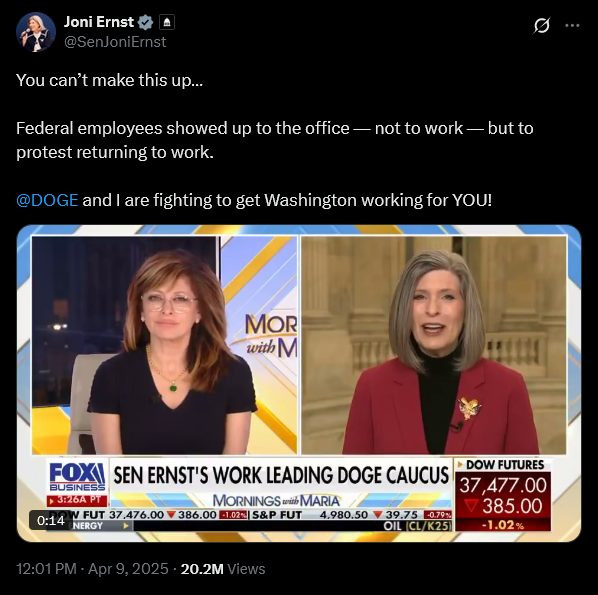This screenshot has width=598, height=595.
Task: Click the Grok slashed-circle icon
Action: pyautogui.click(x=542, y=26)
